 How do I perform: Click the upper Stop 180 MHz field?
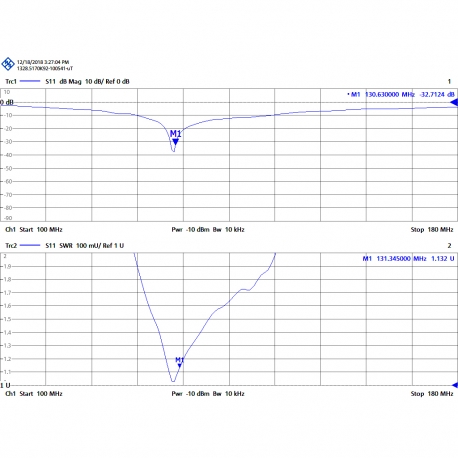432,229
